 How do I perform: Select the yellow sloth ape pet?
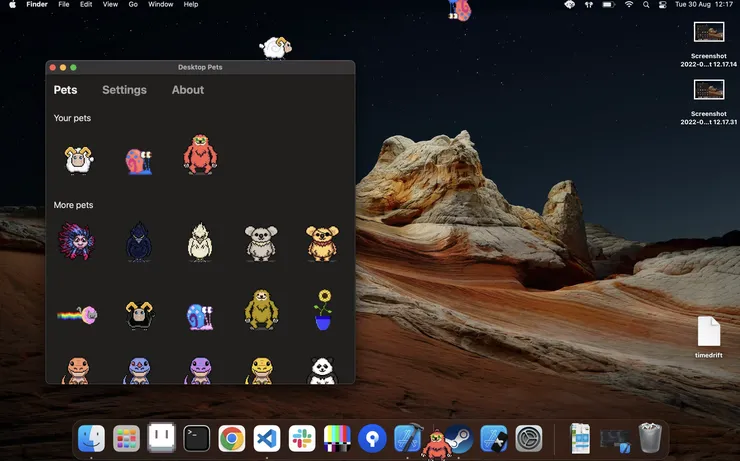coord(261,310)
